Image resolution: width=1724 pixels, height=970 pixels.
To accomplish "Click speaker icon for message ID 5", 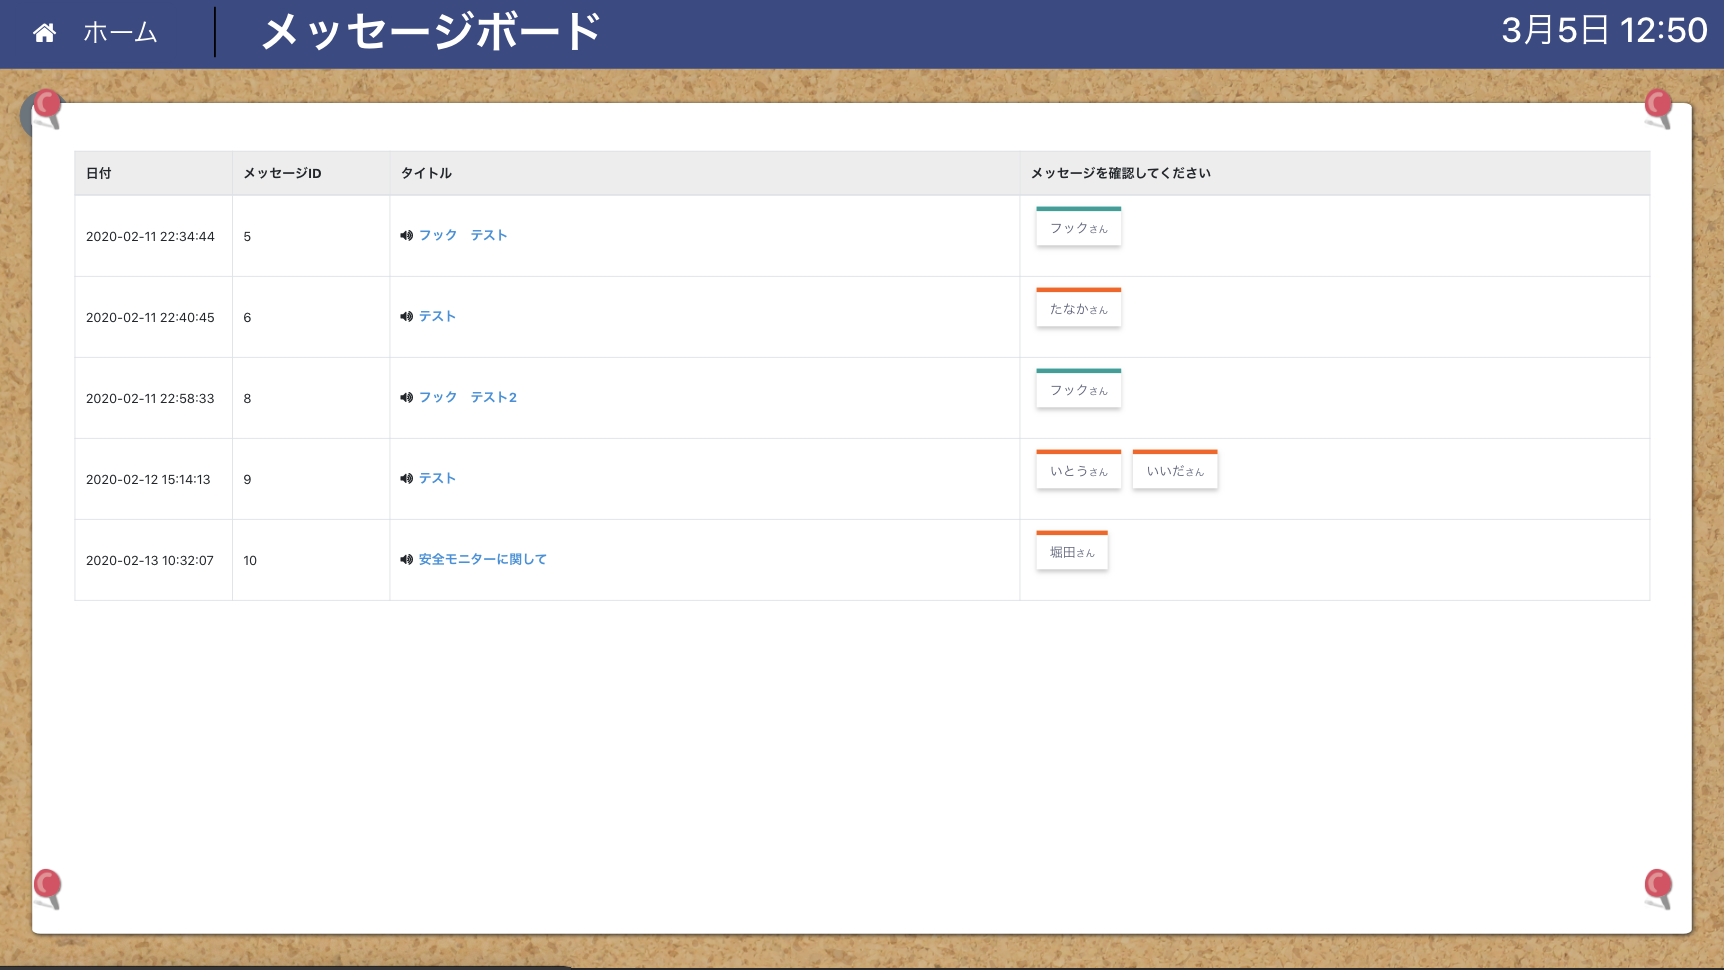I will (x=406, y=236).
